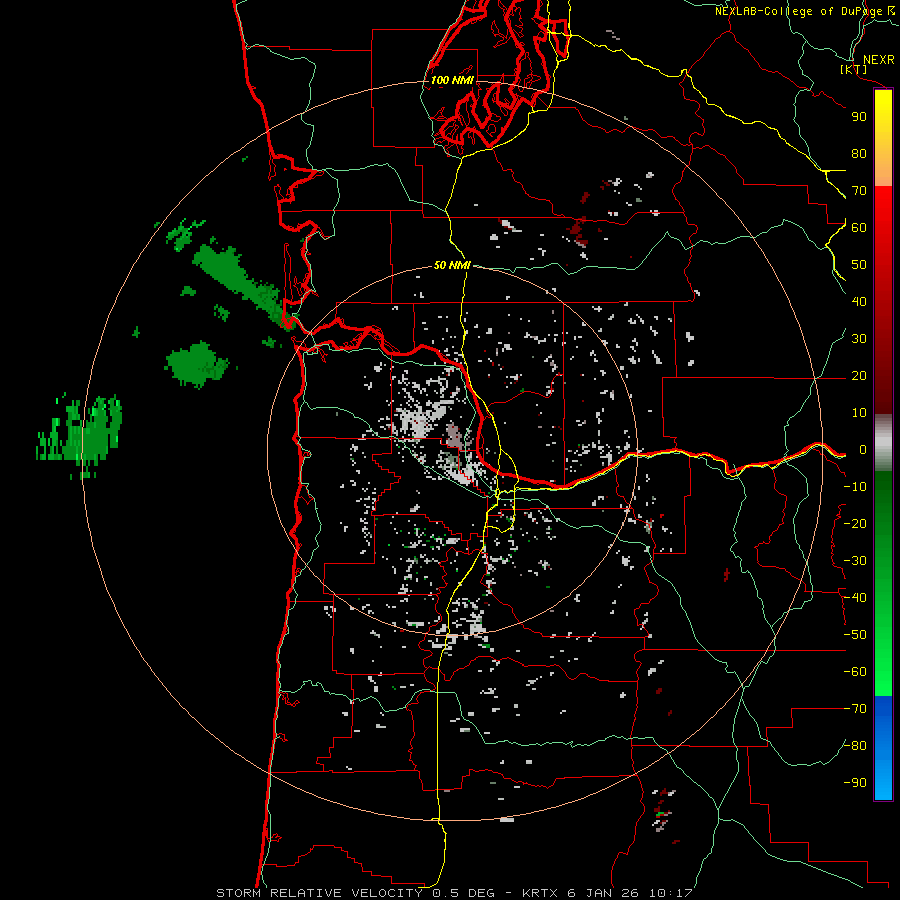Click the "[KT]" units label above scale
This screenshot has width=900, height=900.
(853, 70)
